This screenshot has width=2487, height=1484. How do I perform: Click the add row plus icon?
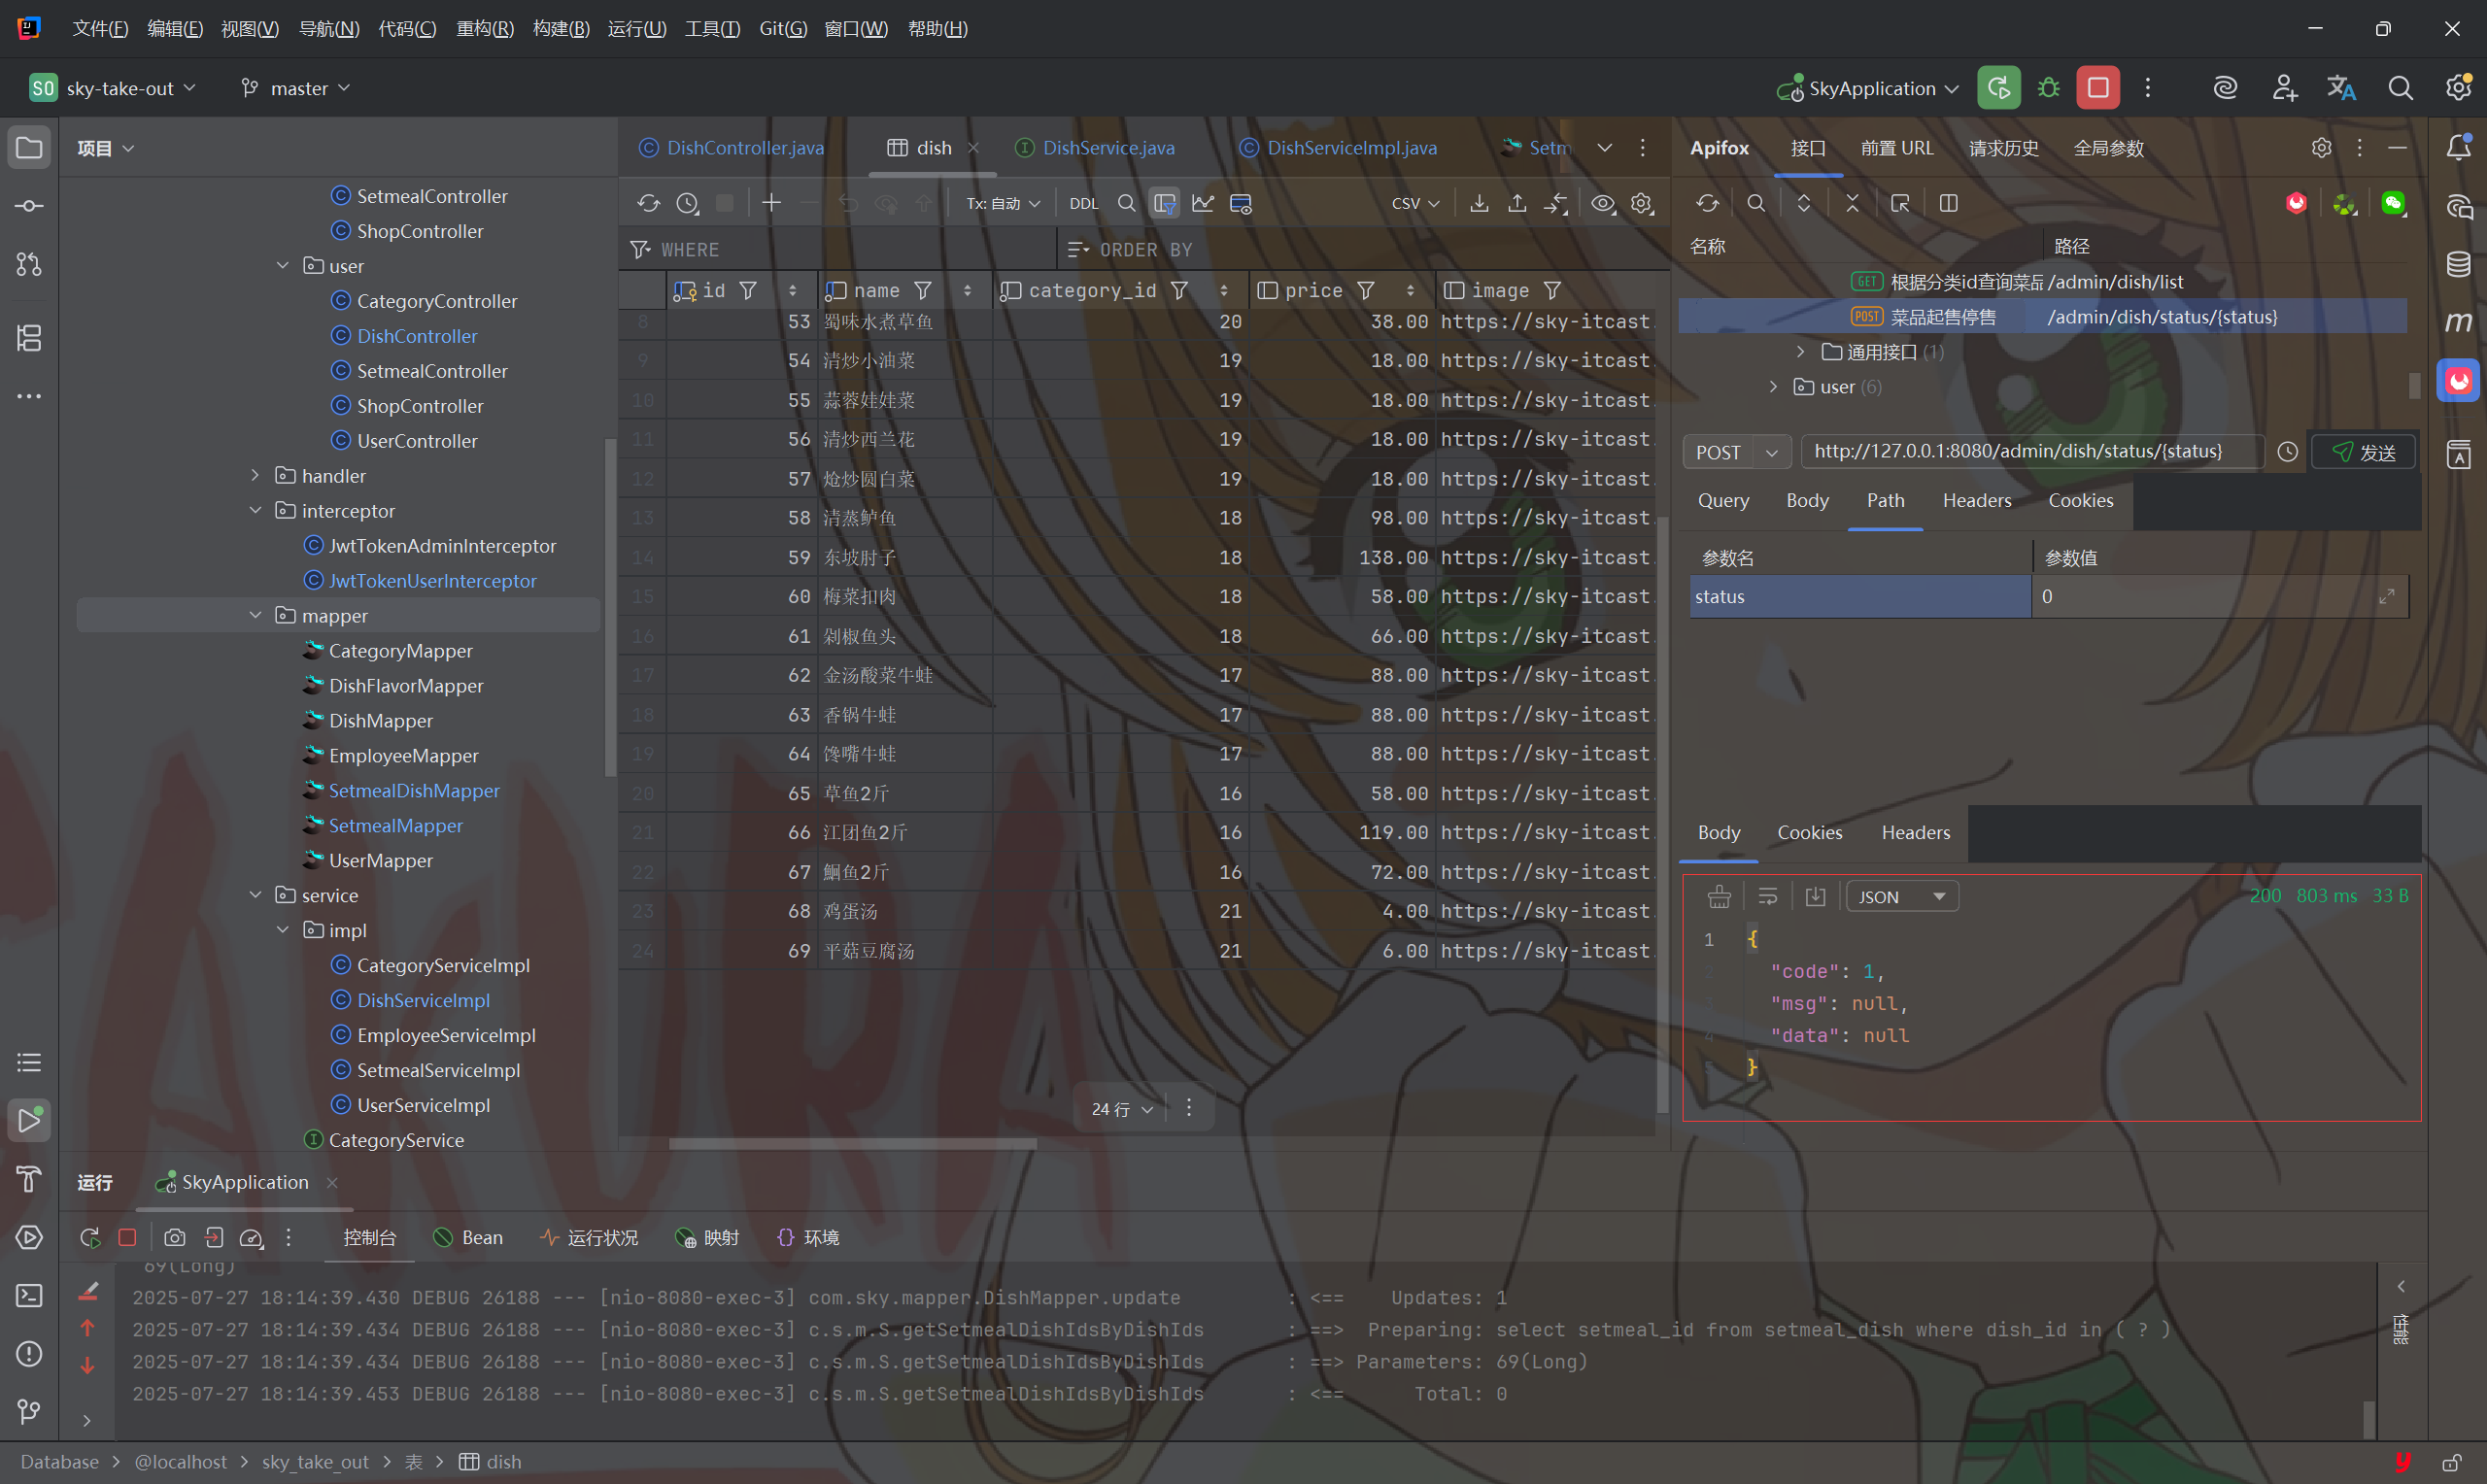point(771,204)
